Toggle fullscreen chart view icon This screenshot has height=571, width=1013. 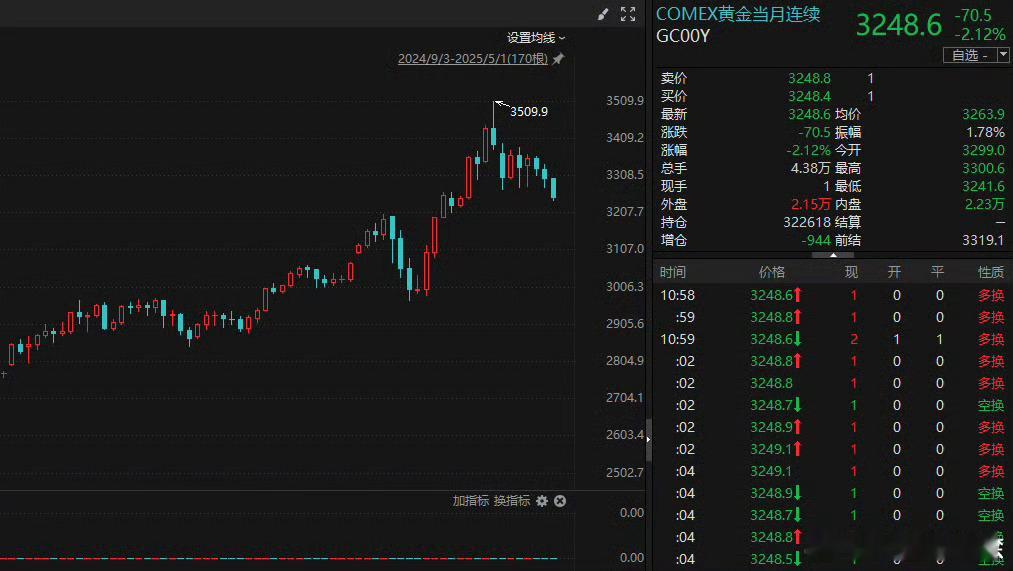(x=628, y=14)
